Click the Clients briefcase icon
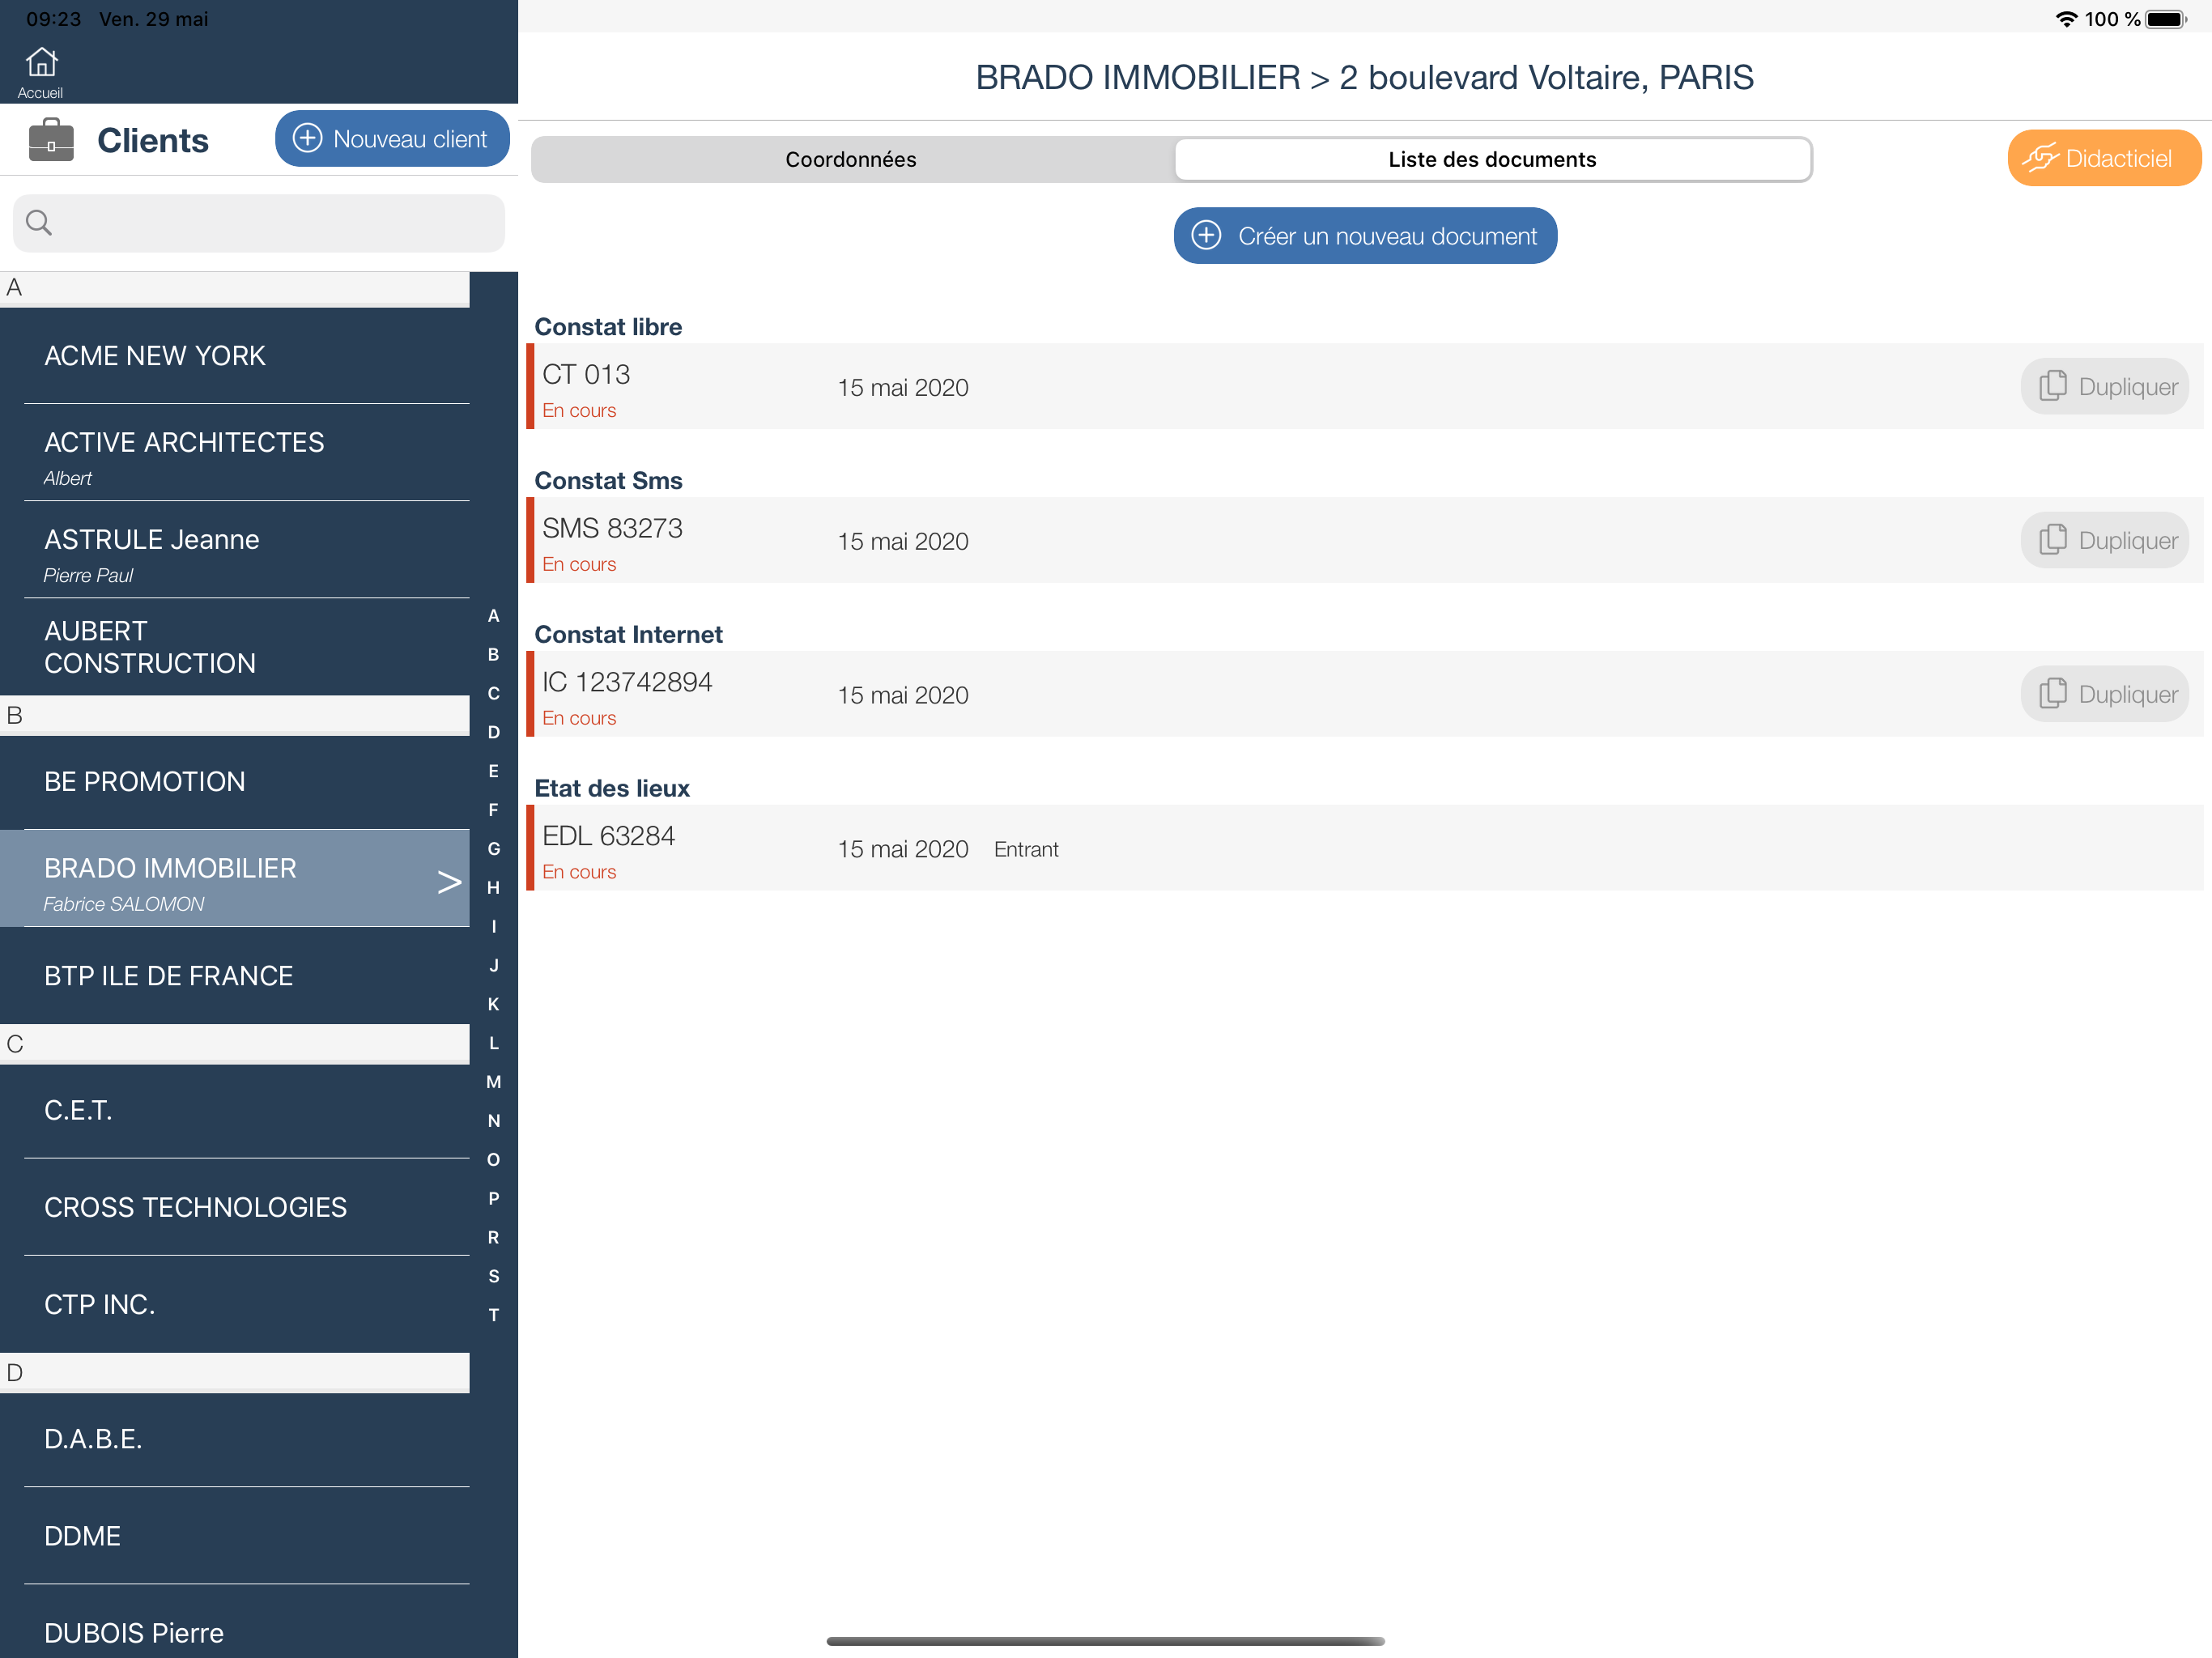Viewport: 2212px width, 1658px height. tap(51, 140)
